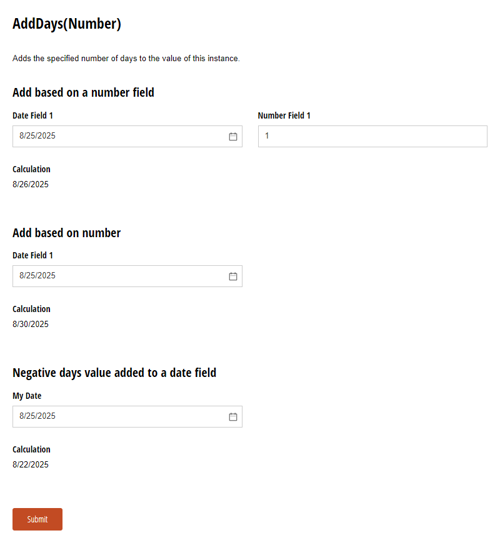Click into the My Date input field
This screenshot has height=543, width=500.
(127, 416)
